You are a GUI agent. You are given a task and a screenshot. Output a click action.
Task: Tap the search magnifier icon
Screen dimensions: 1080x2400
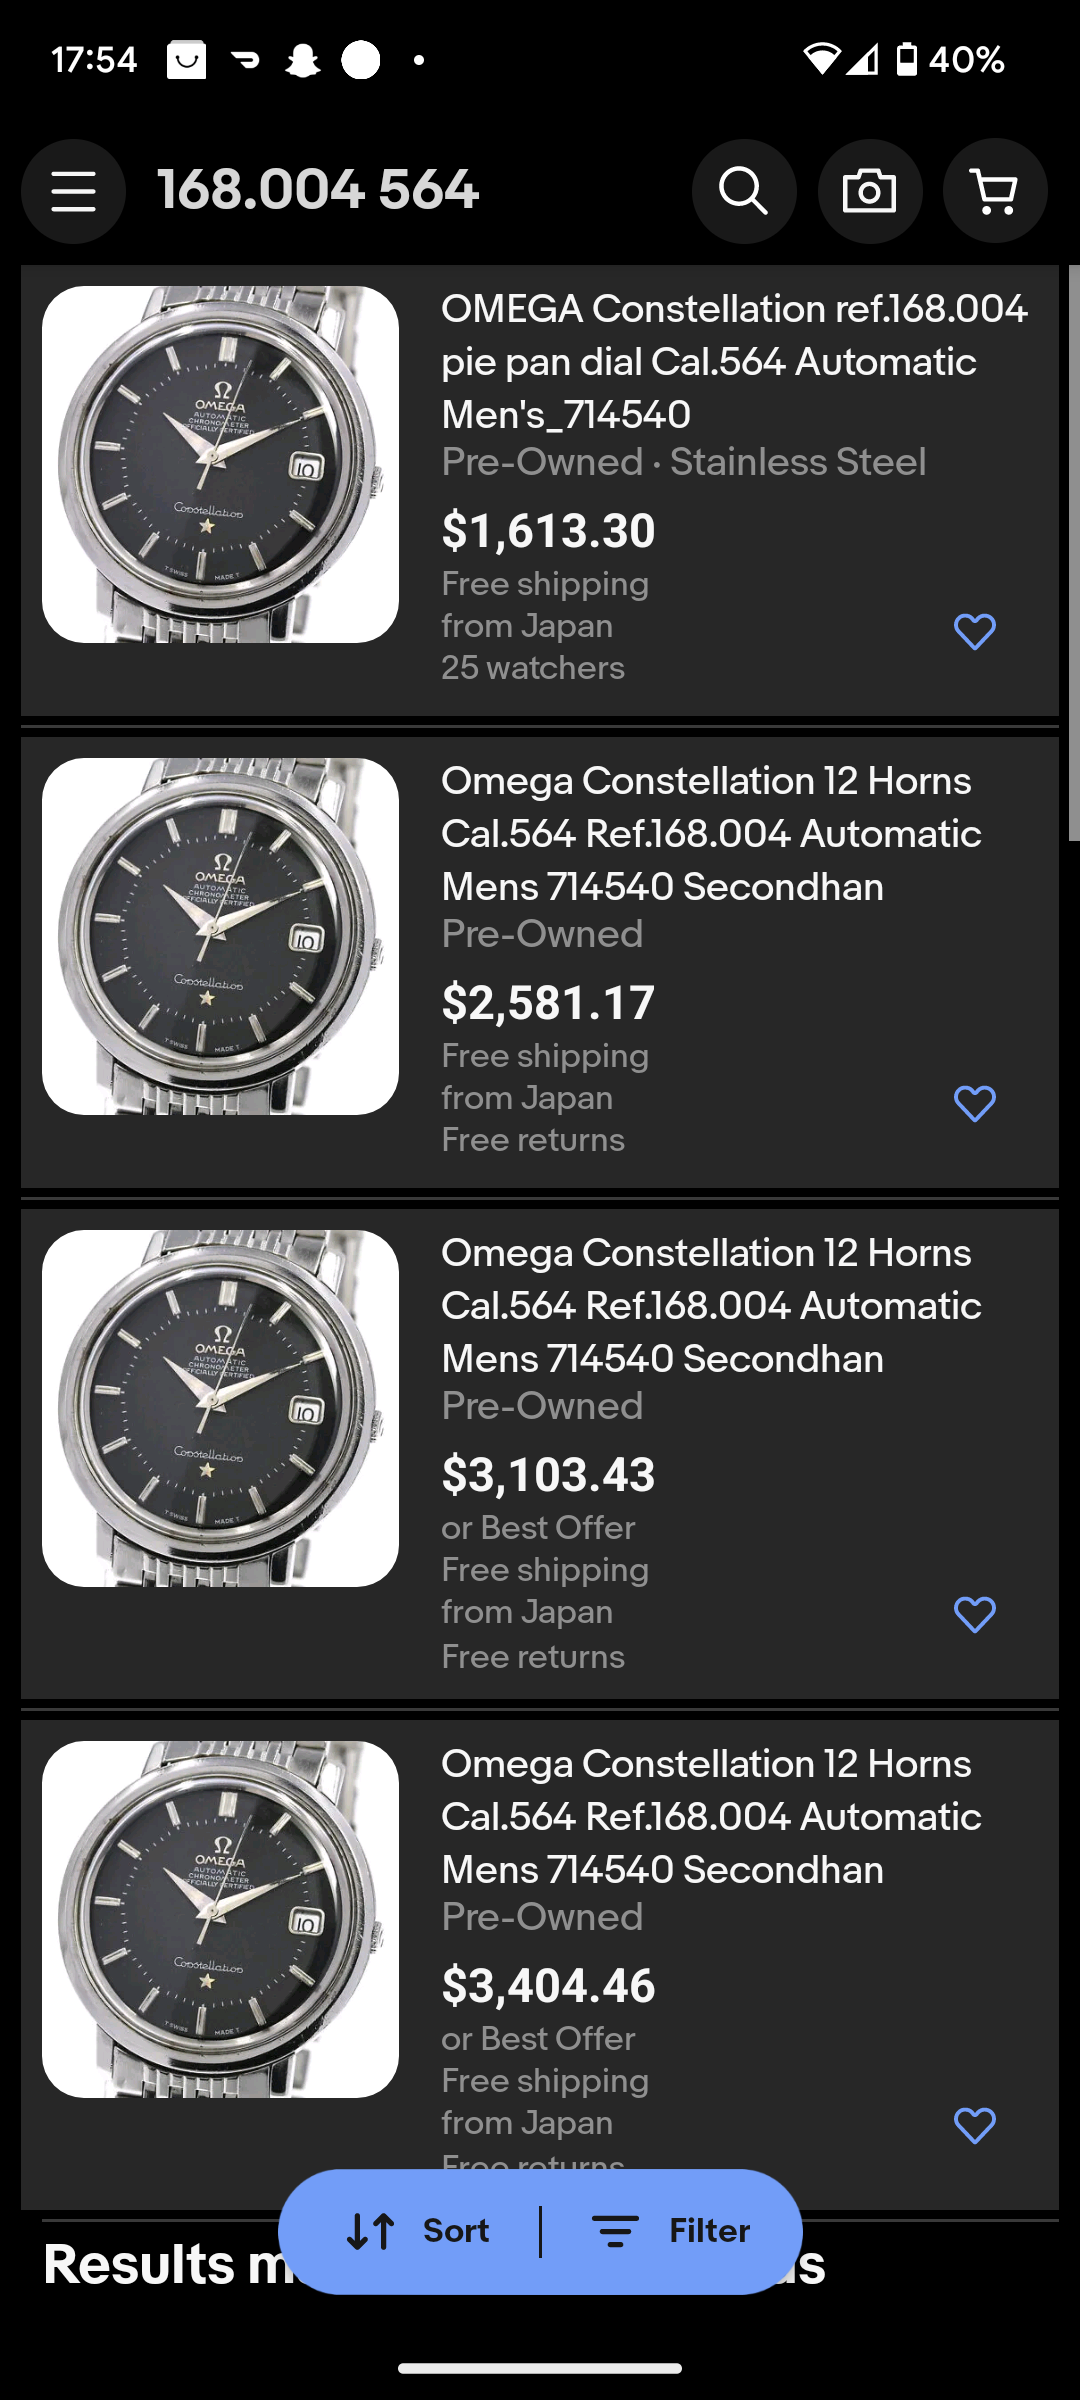click(744, 191)
